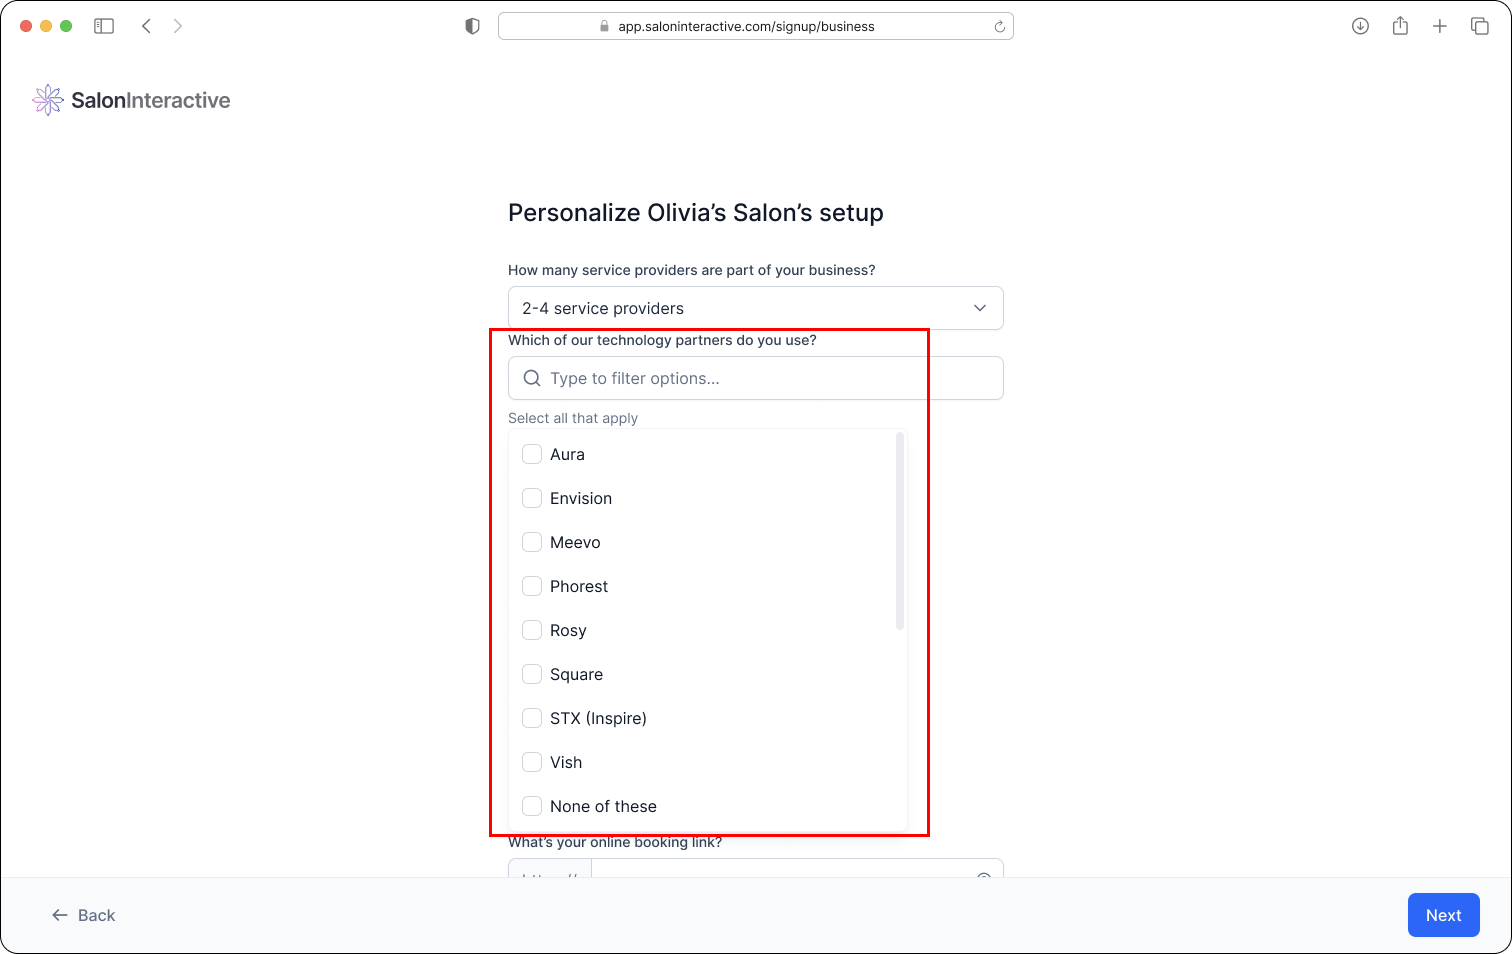This screenshot has height=954, width=1512.
Task: Expand the service providers dropdown
Action: coord(755,308)
